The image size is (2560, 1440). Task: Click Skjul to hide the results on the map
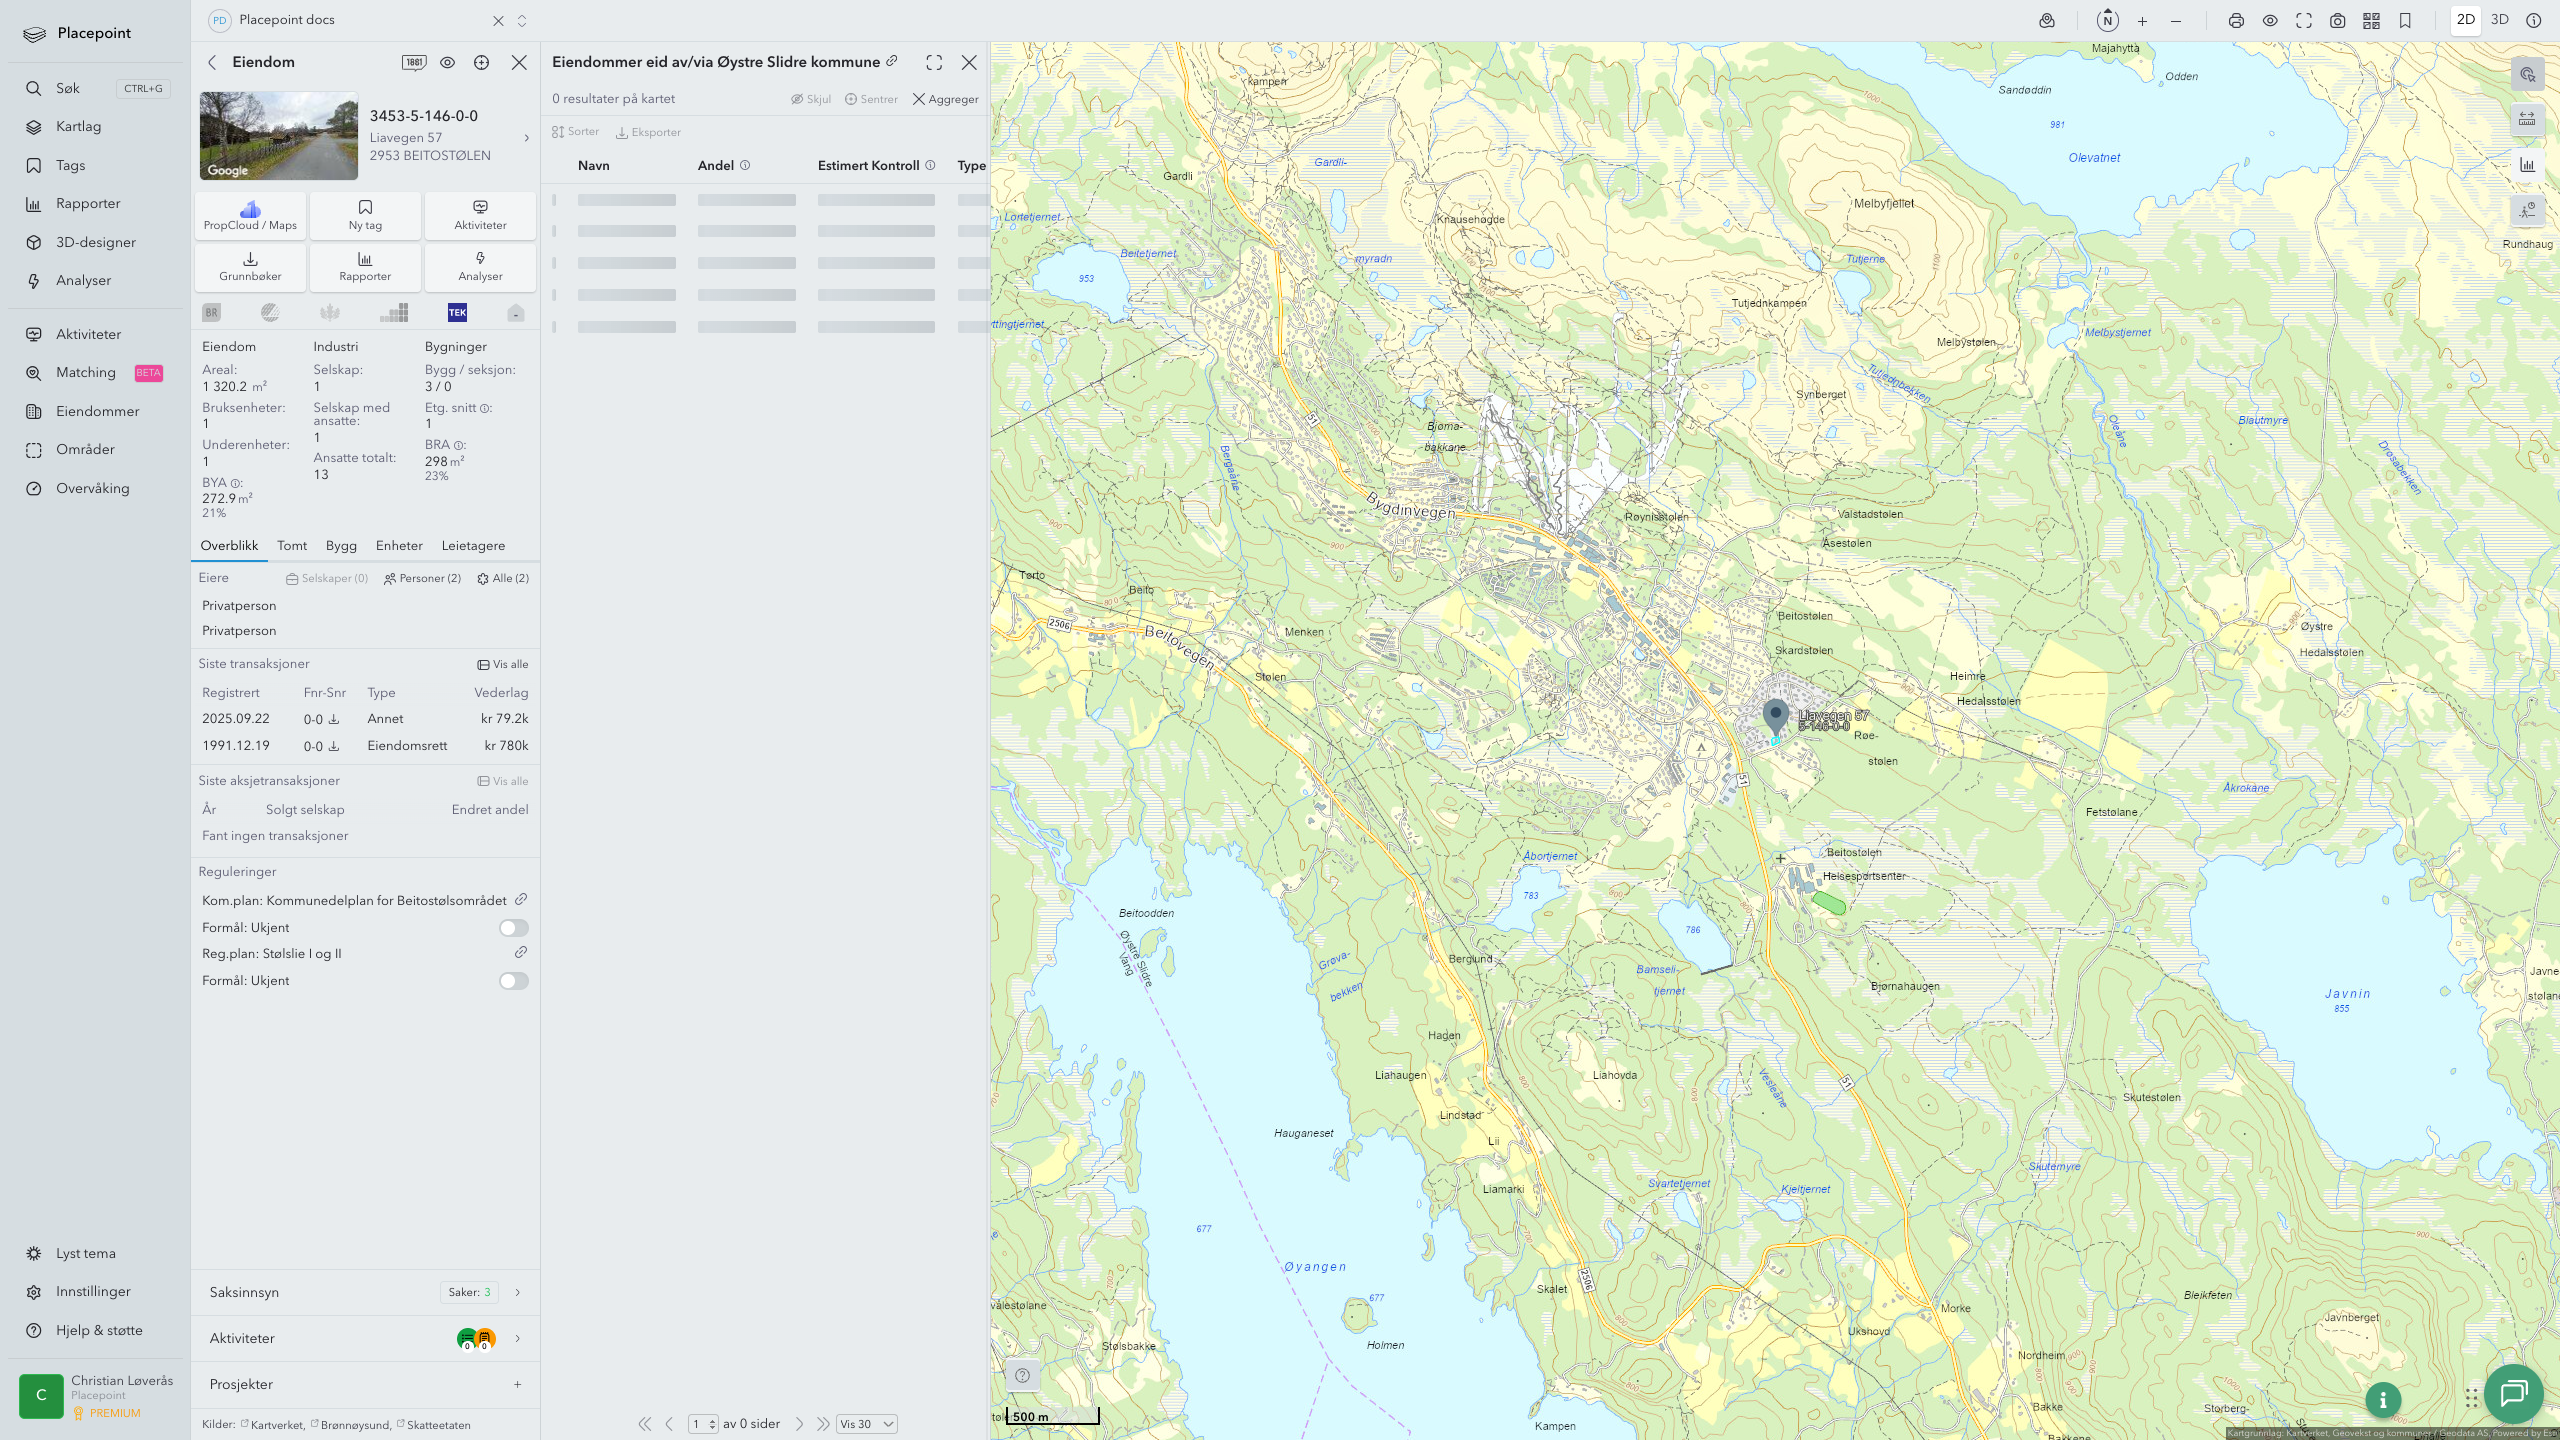click(811, 99)
